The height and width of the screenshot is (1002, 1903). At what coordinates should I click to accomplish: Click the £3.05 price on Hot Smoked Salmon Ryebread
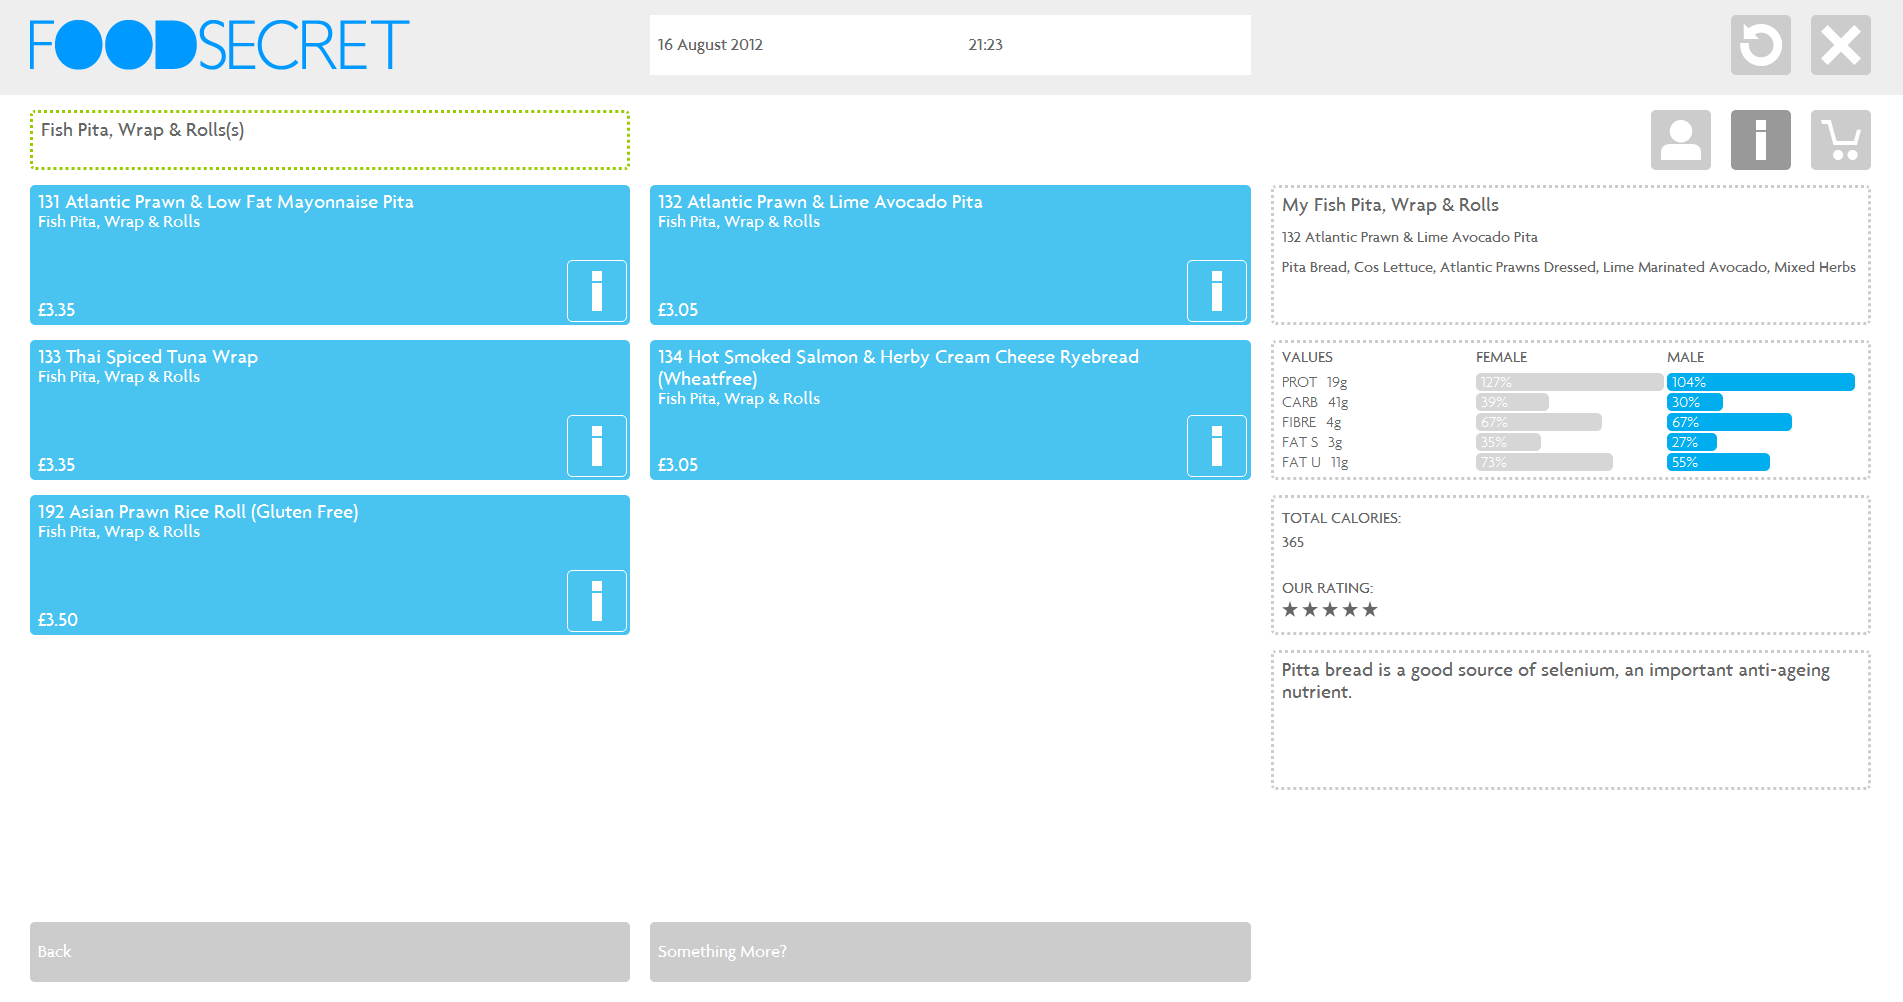pos(678,465)
